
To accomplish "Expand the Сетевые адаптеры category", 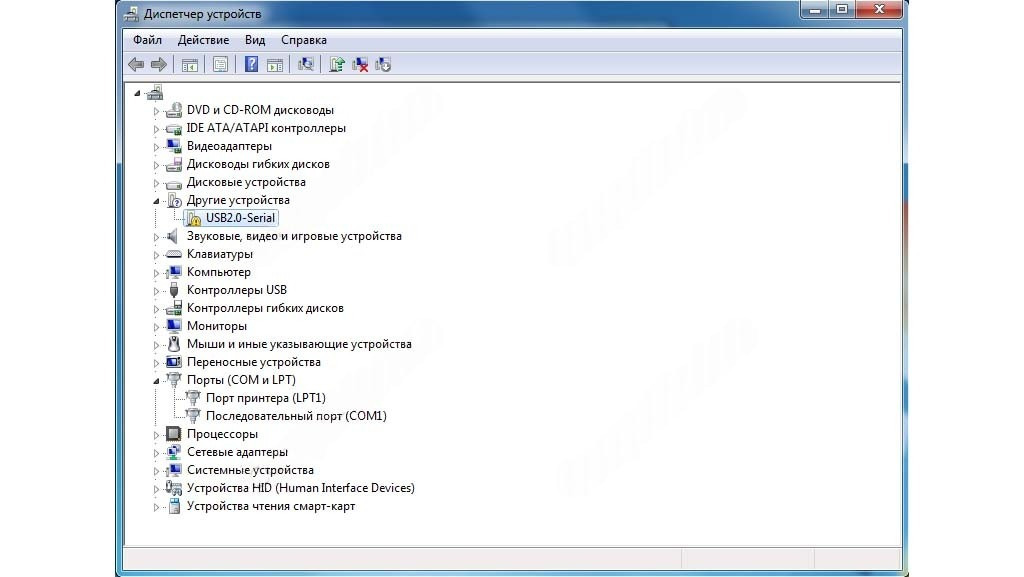I will click(x=156, y=453).
